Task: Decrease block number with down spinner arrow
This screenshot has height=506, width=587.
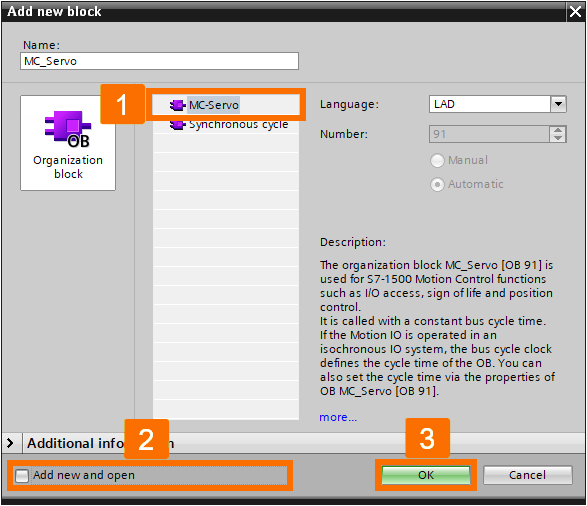Action: 558,138
